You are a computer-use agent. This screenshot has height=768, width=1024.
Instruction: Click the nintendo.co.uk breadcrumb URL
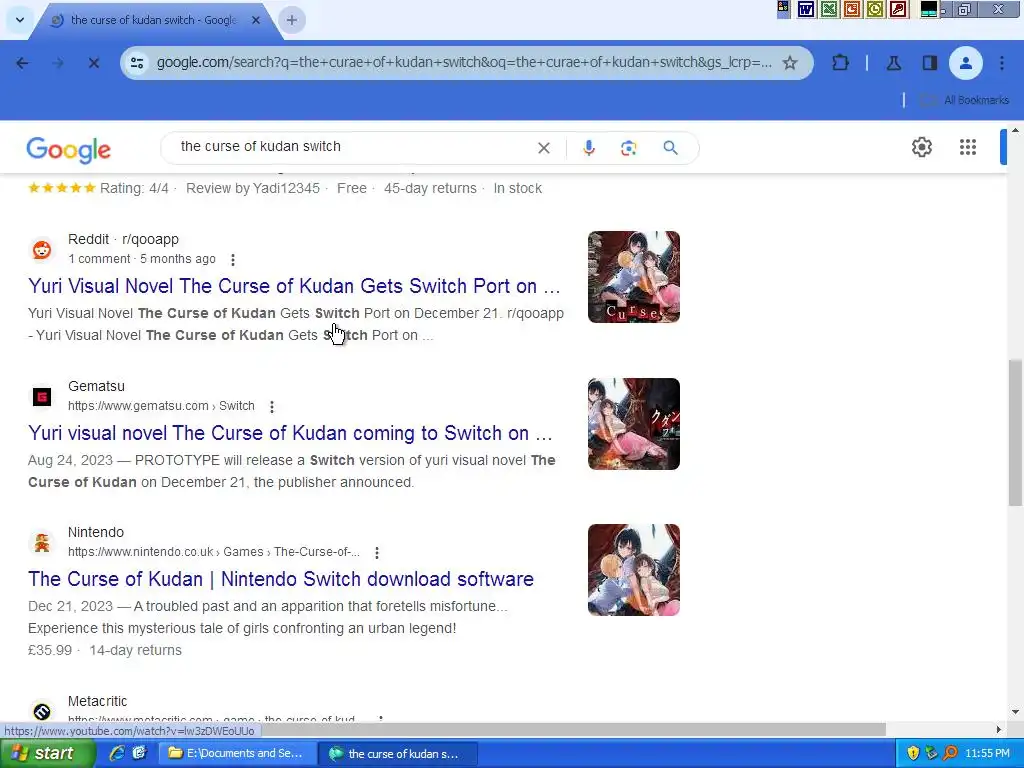(214, 552)
